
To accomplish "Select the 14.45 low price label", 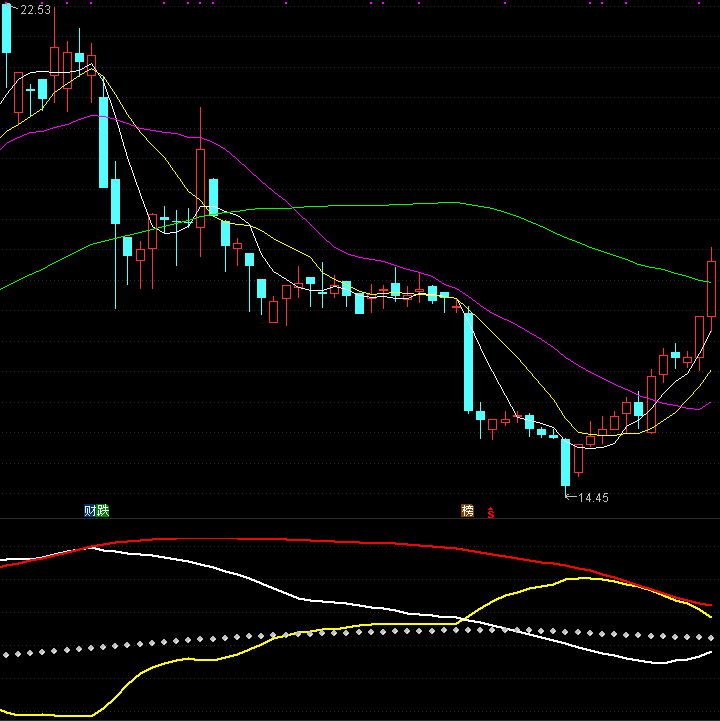I will tap(593, 498).
